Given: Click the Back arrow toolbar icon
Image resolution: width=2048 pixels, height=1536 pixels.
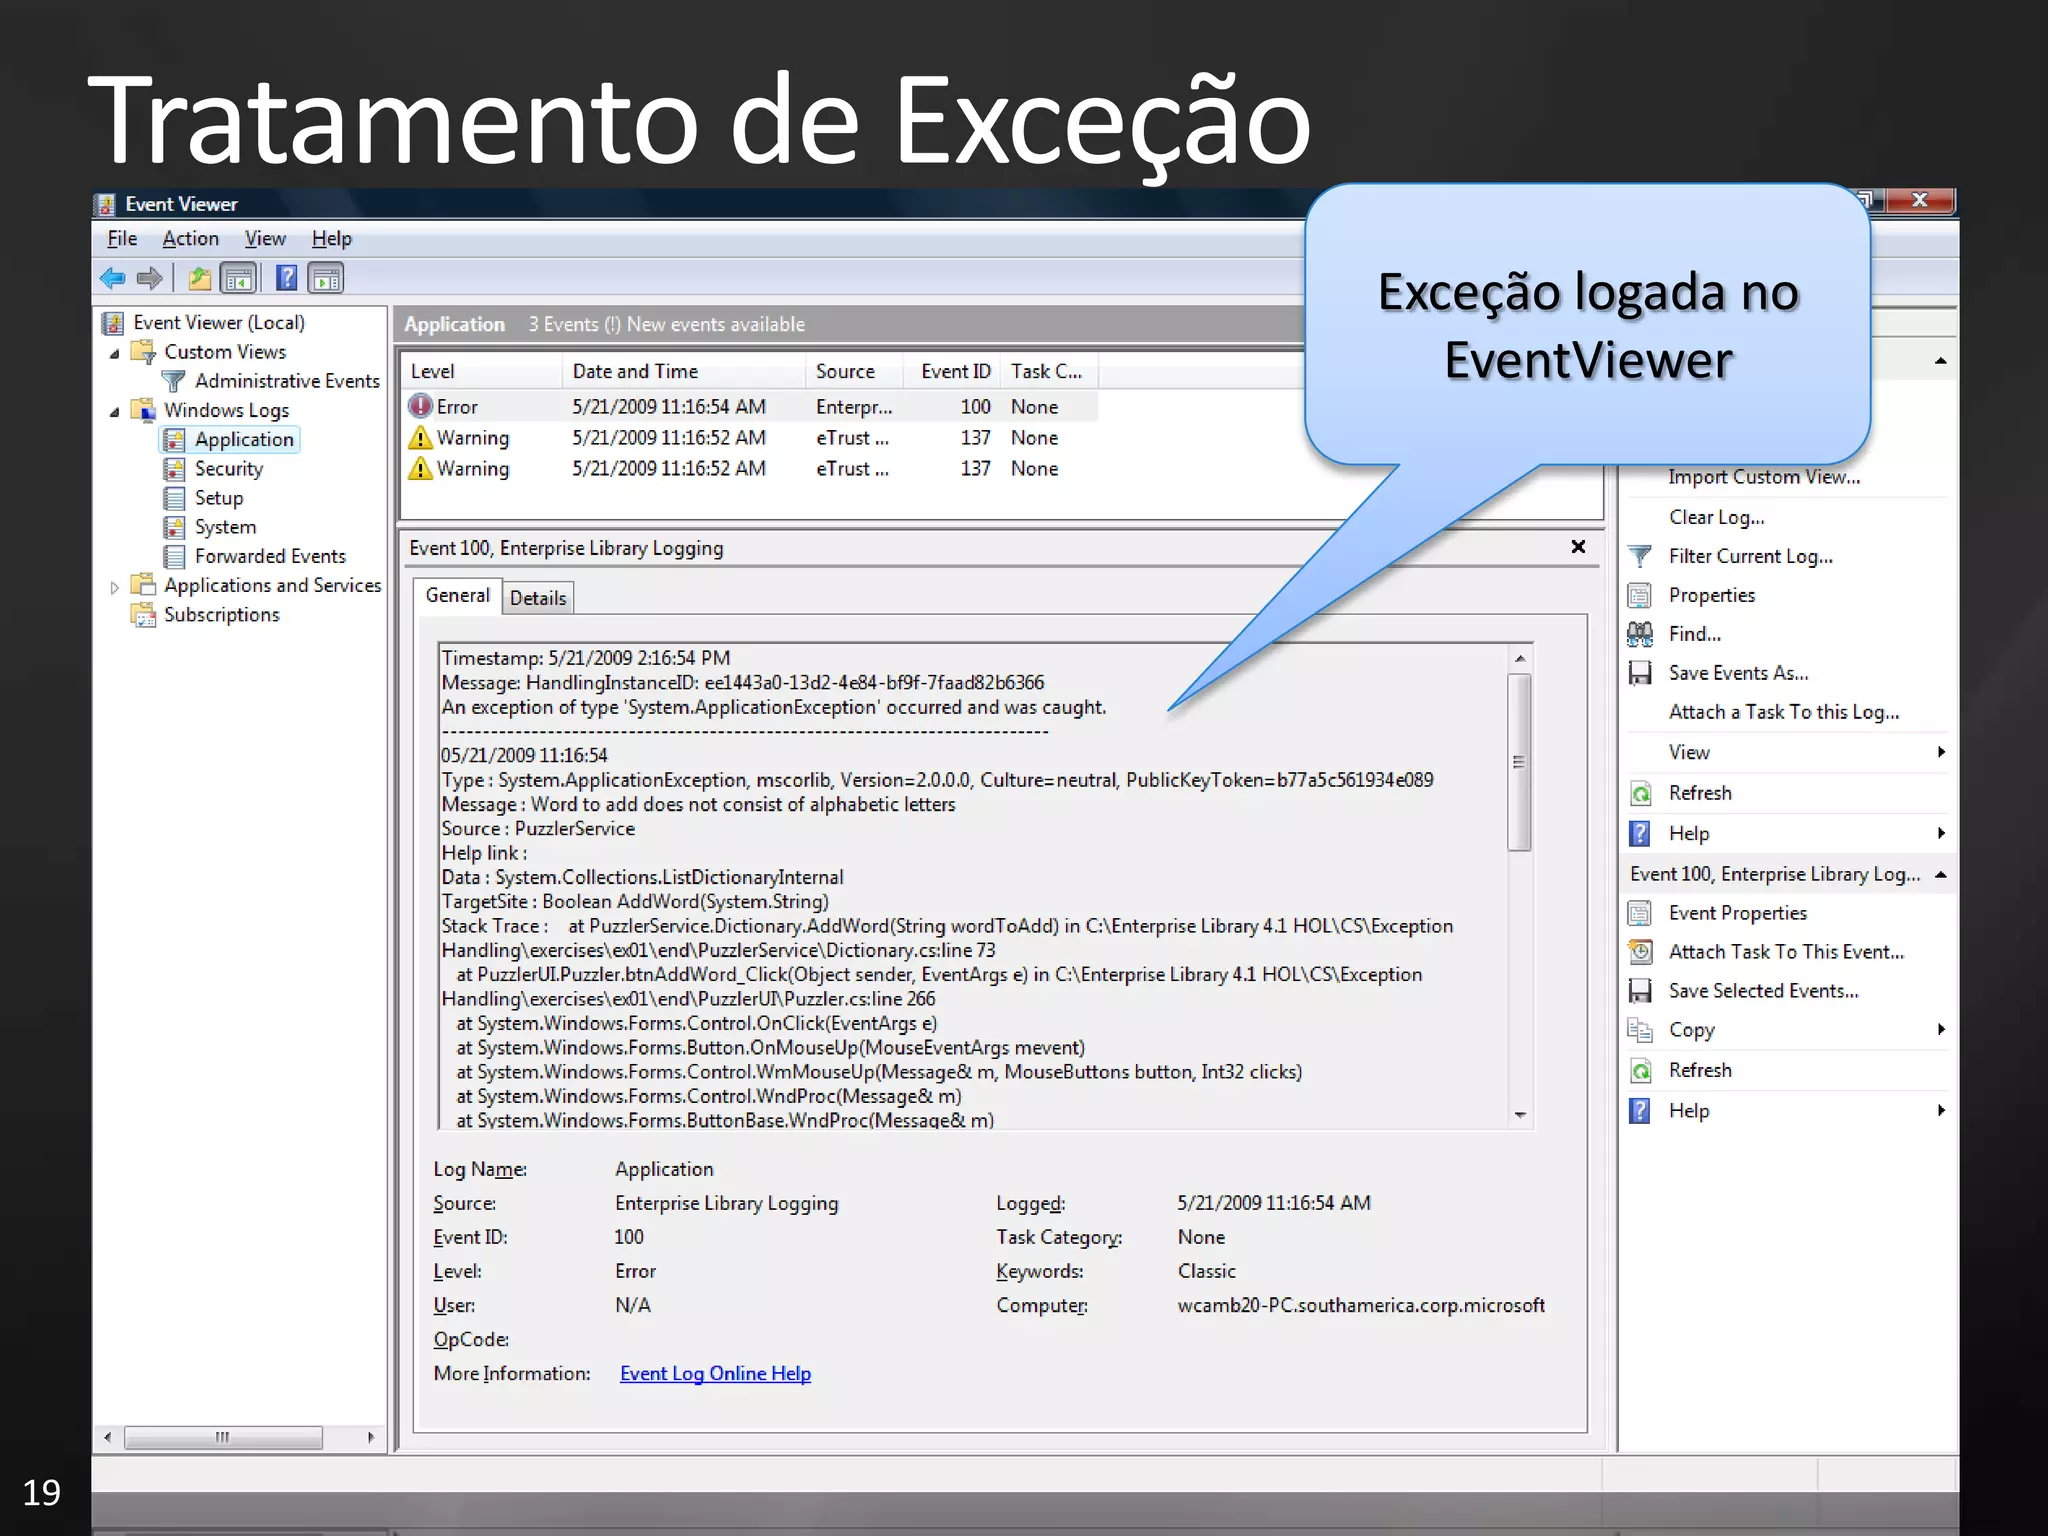Looking at the screenshot, I should click(x=112, y=278).
